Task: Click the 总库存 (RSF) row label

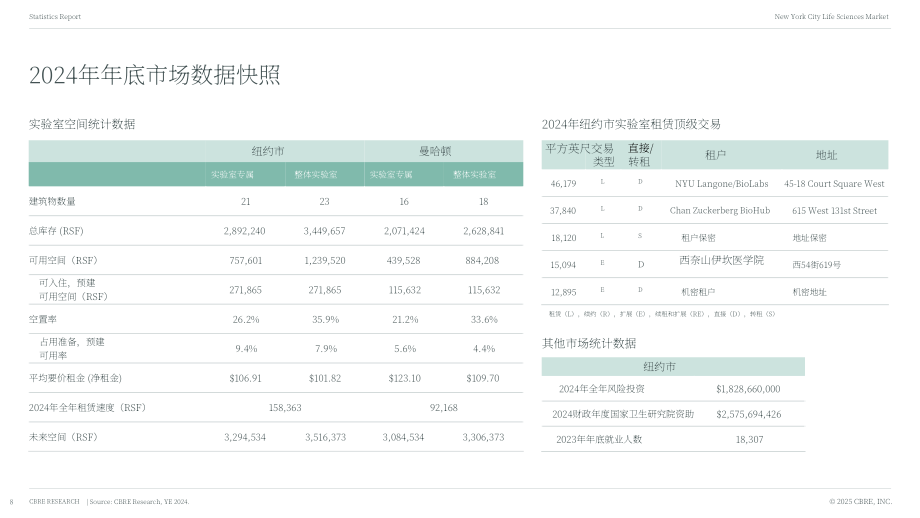Action: click(56, 231)
